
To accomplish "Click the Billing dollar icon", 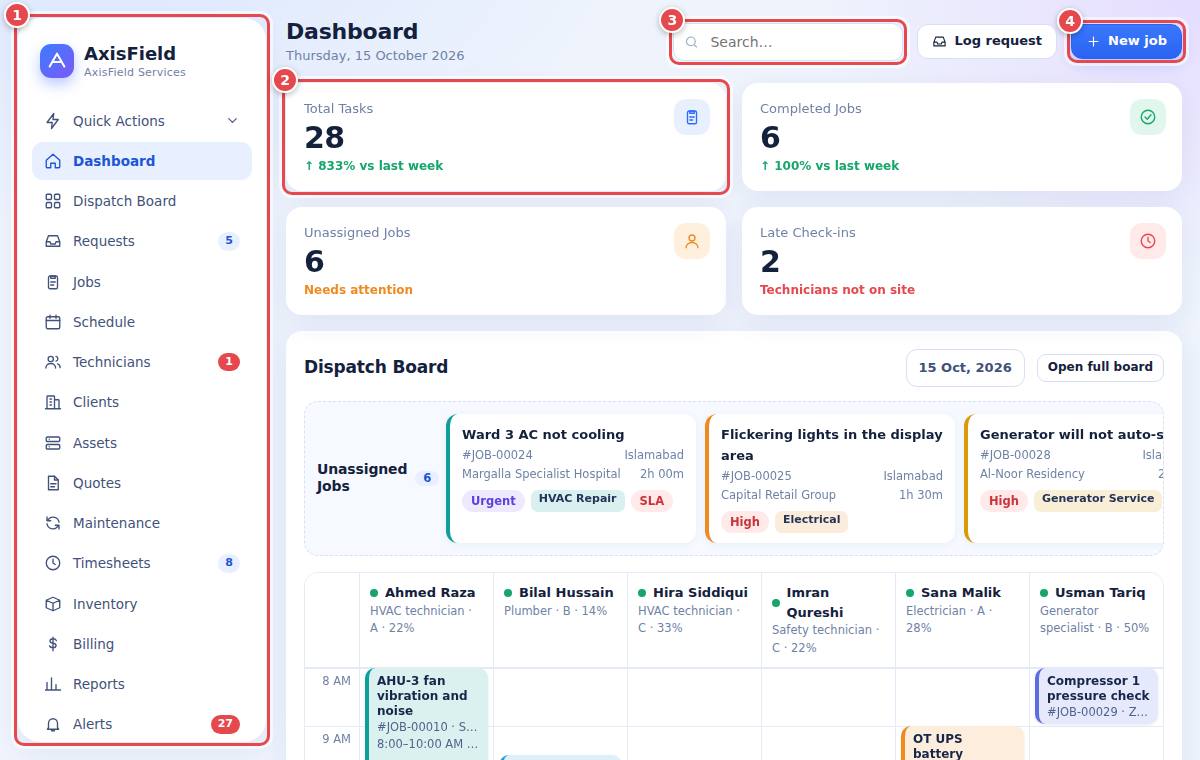I will pyautogui.click(x=53, y=644).
